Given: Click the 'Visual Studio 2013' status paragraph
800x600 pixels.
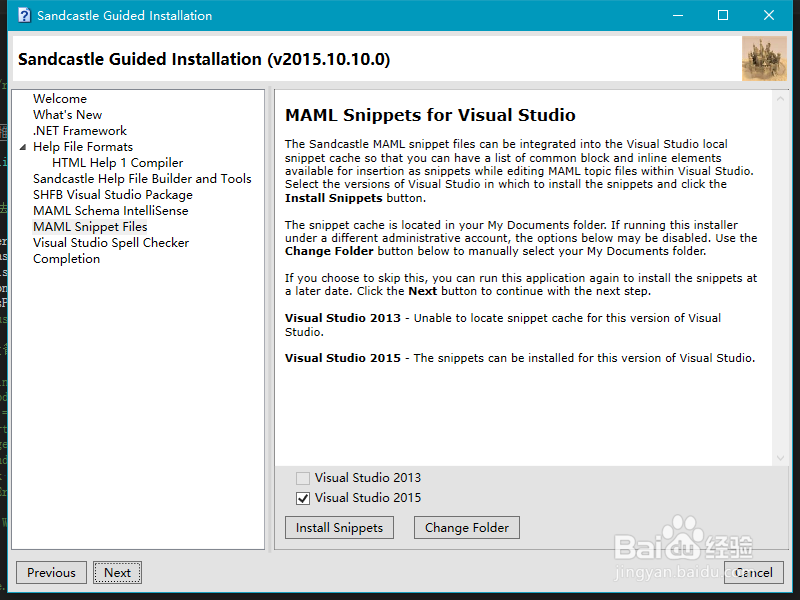Looking at the screenshot, I should click(x=503, y=325).
